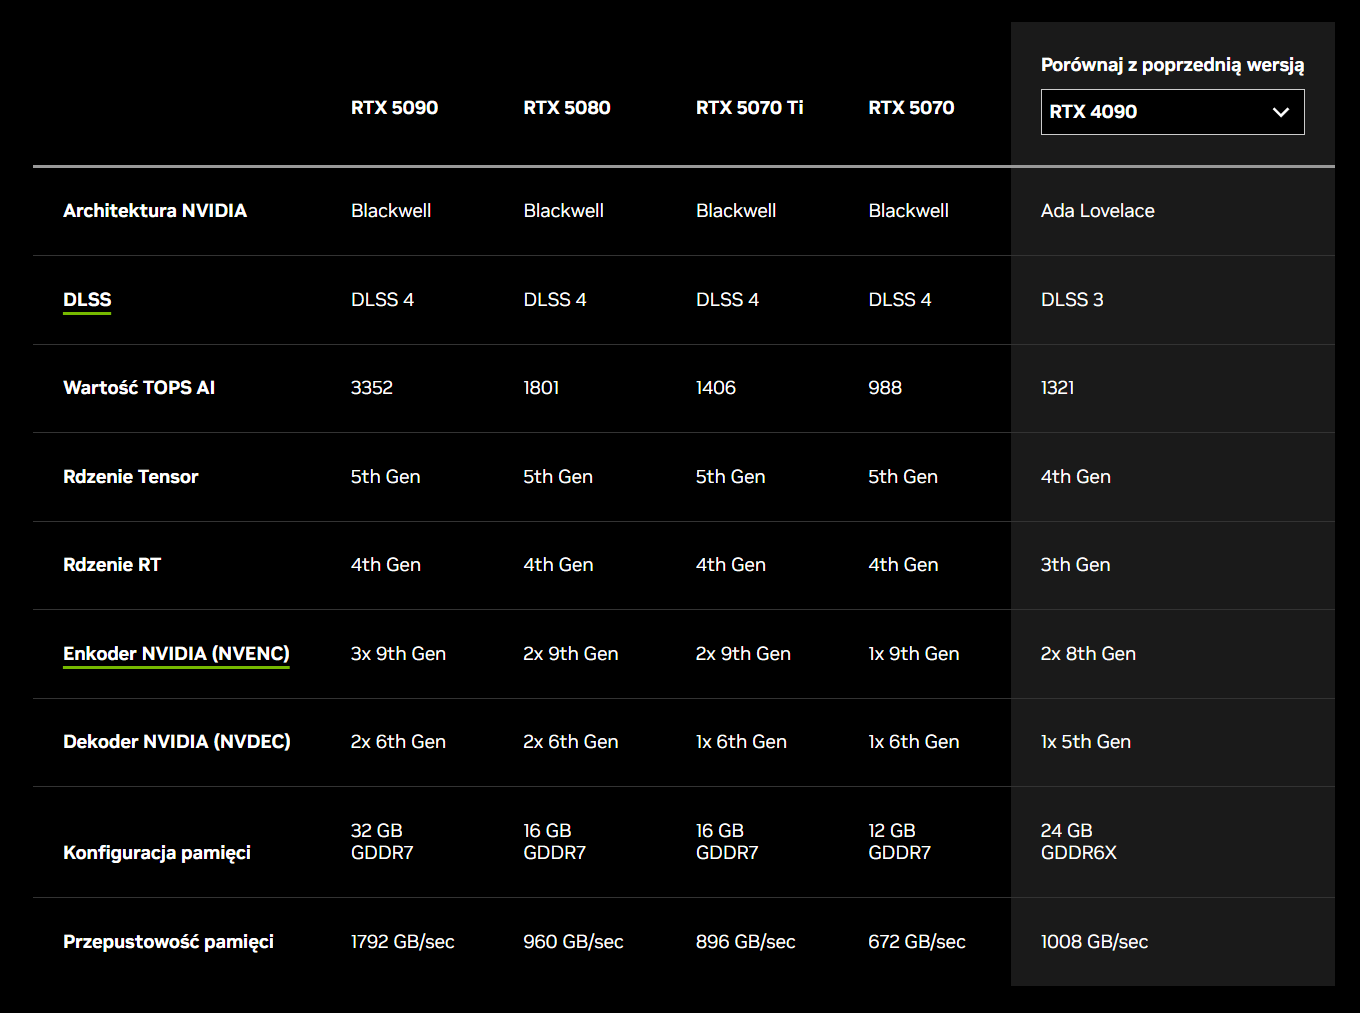This screenshot has width=1360, height=1013.
Task: Click the Ada Lovelace architecture value
Action: coord(1097,211)
